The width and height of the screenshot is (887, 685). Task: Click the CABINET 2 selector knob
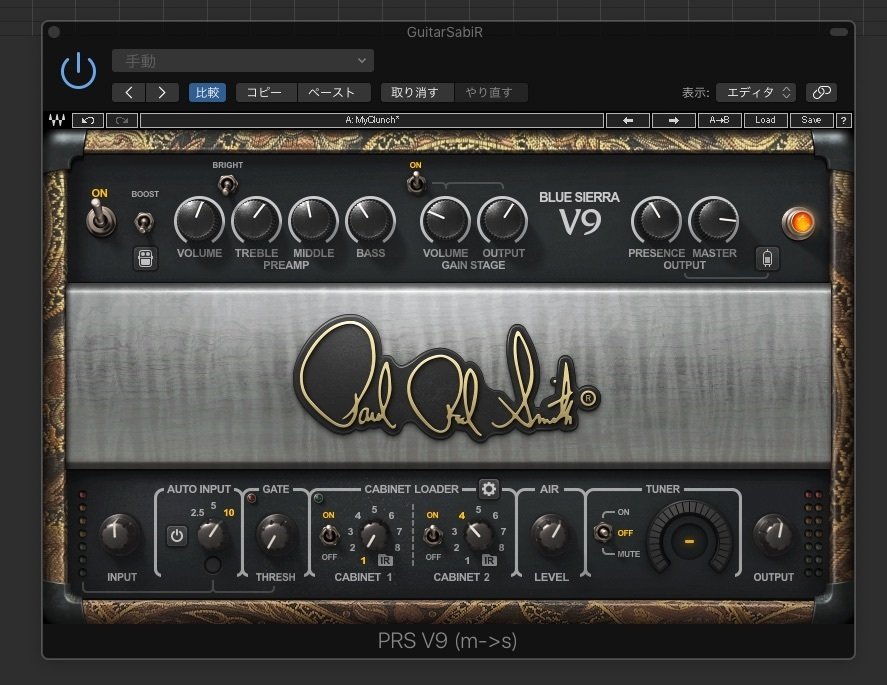click(478, 535)
